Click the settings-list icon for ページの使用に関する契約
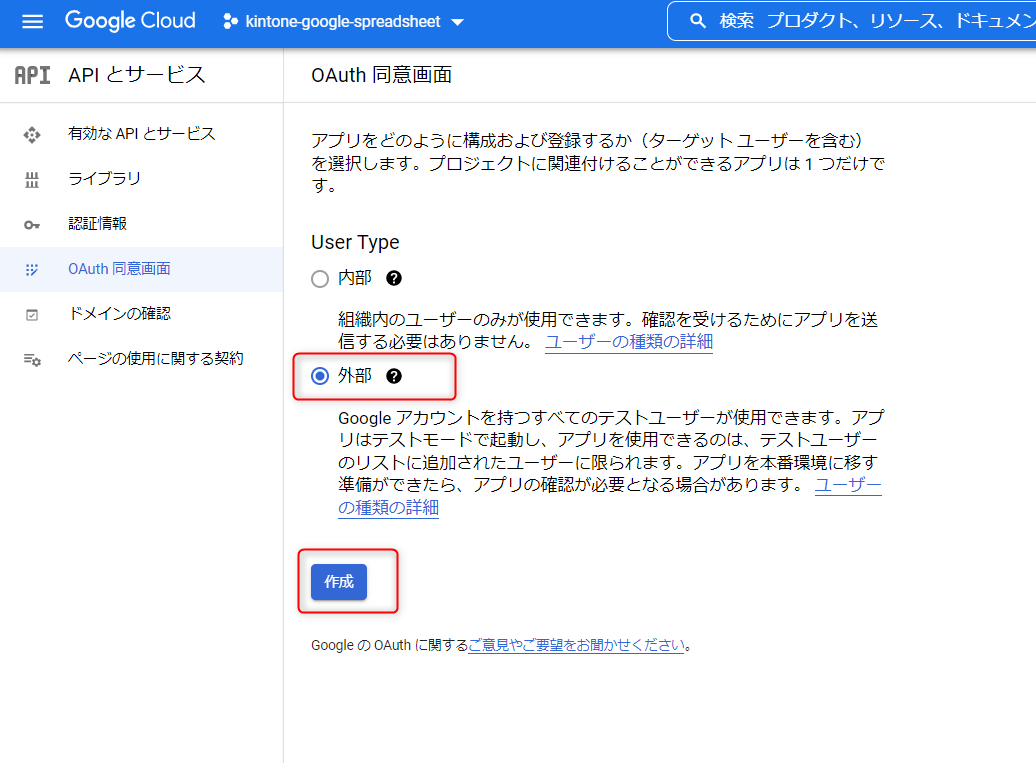The image size is (1036, 763). (32, 359)
